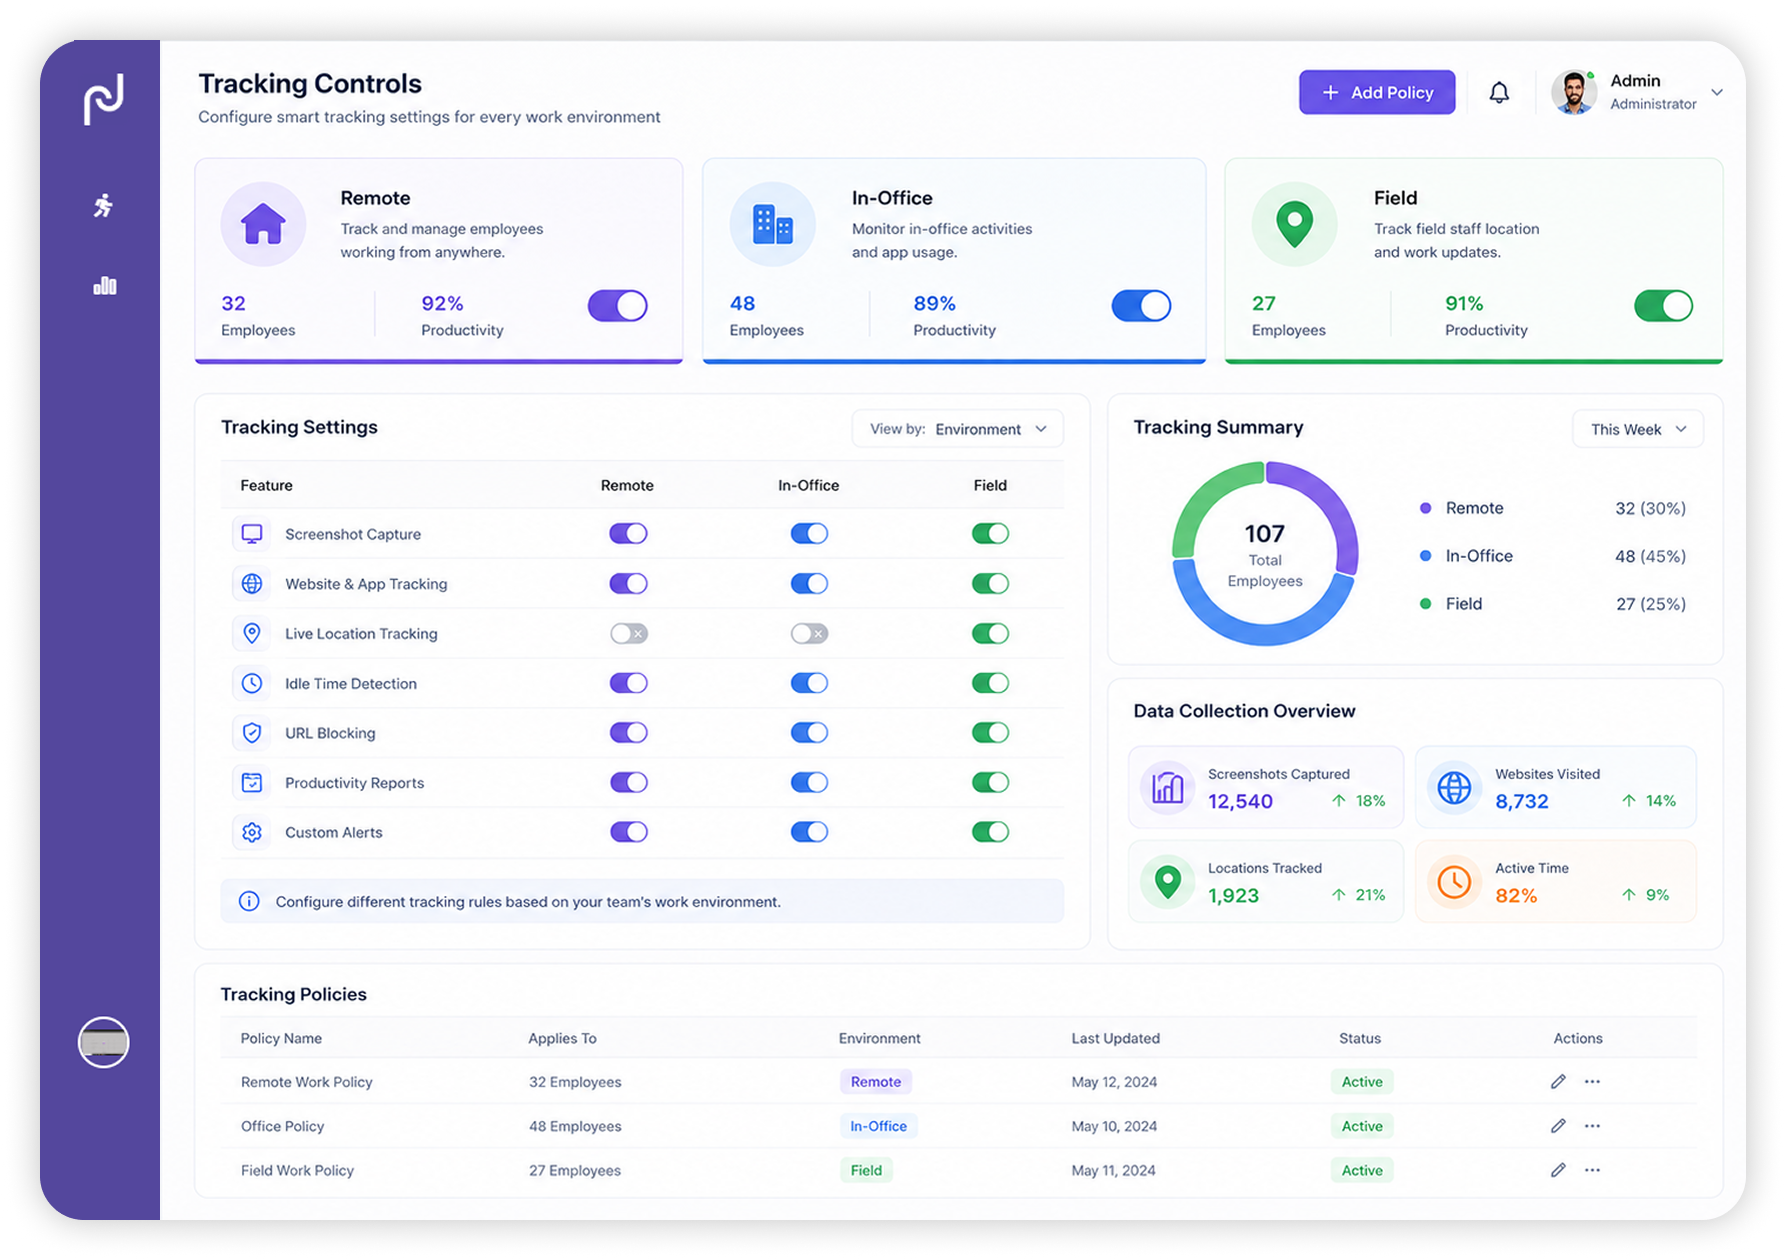Turn off URL Blocking for In-Office

pos(809,733)
